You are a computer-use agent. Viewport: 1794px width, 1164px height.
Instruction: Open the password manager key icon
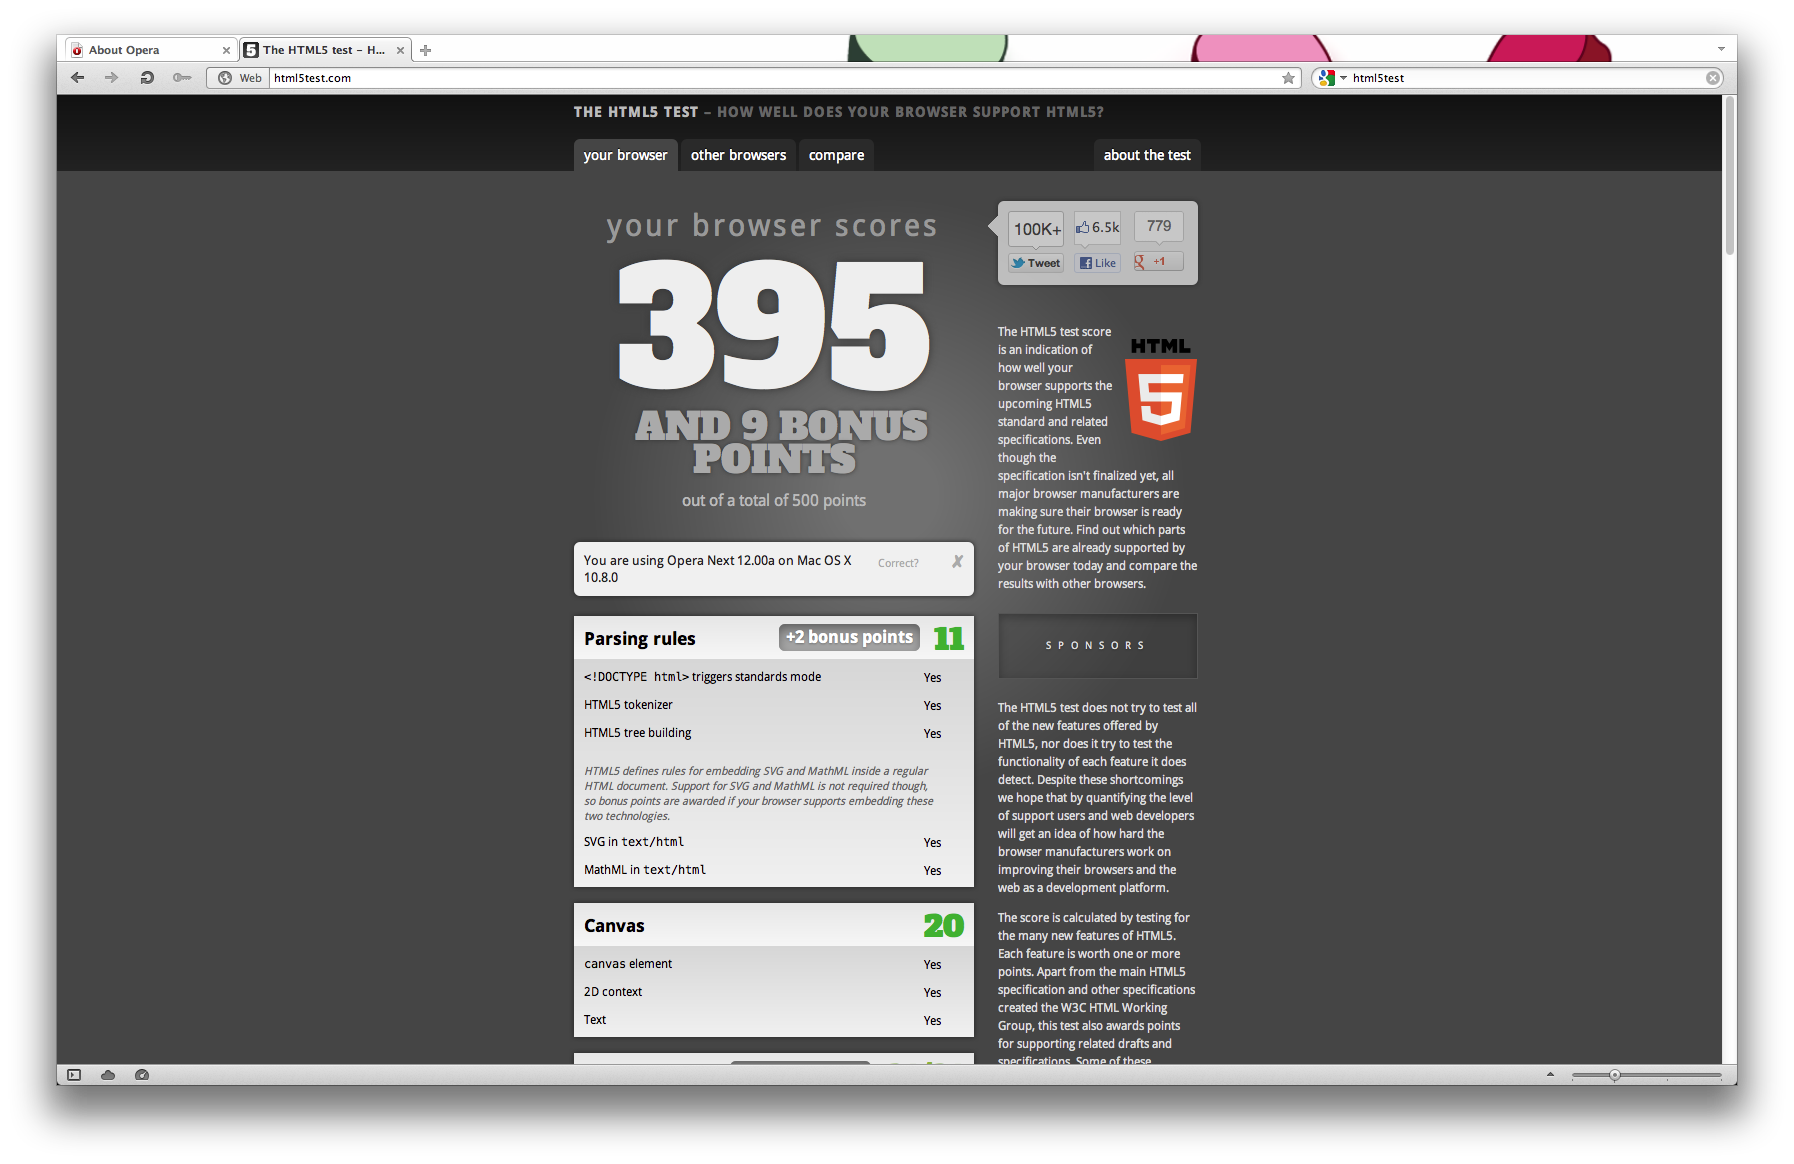pos(181,78)
